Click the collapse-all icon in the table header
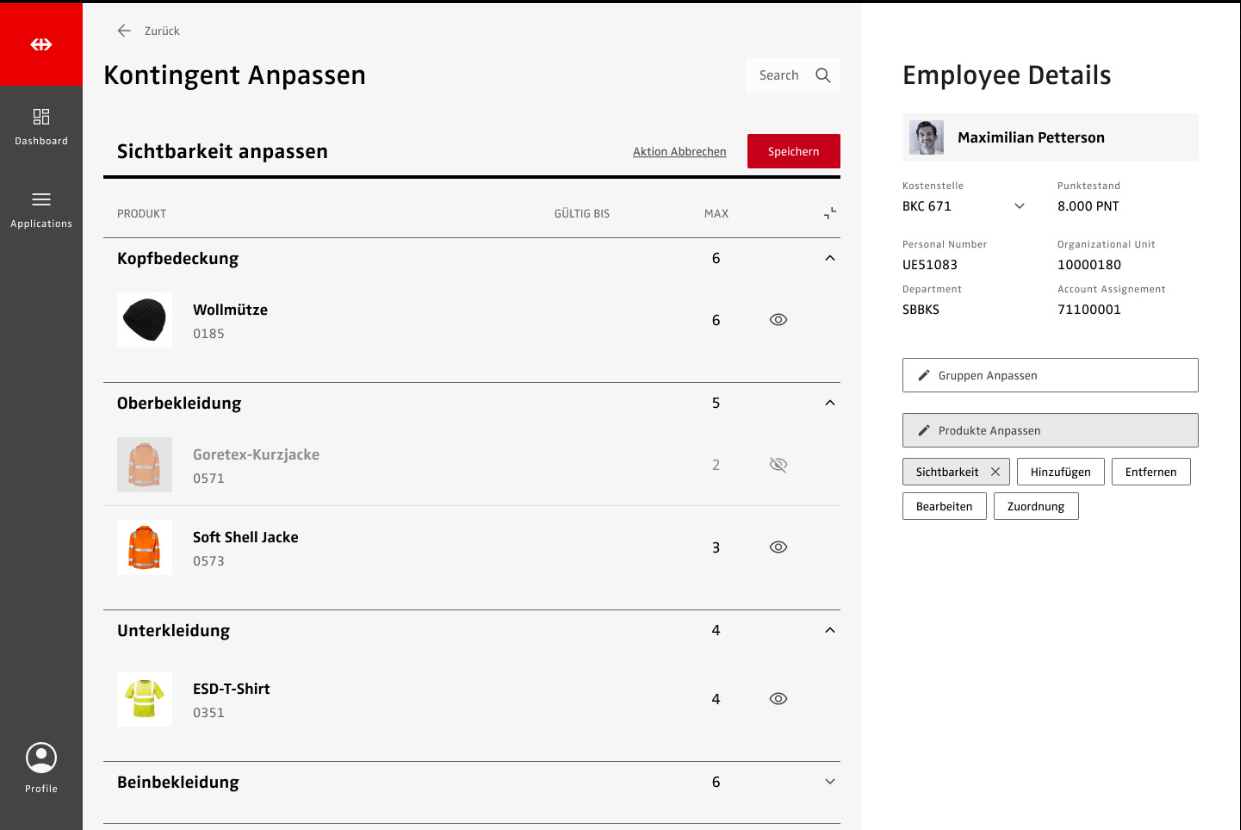 [829, 213]
